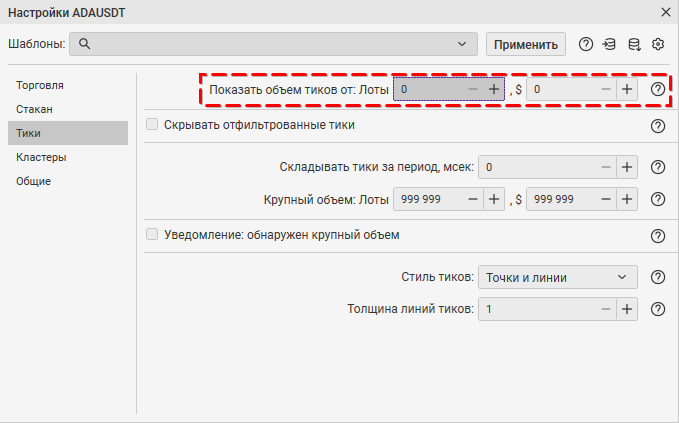This screenshot has width=679, height=423.
Task: Increase tick line thickness with plus
Action: point(627,309)
